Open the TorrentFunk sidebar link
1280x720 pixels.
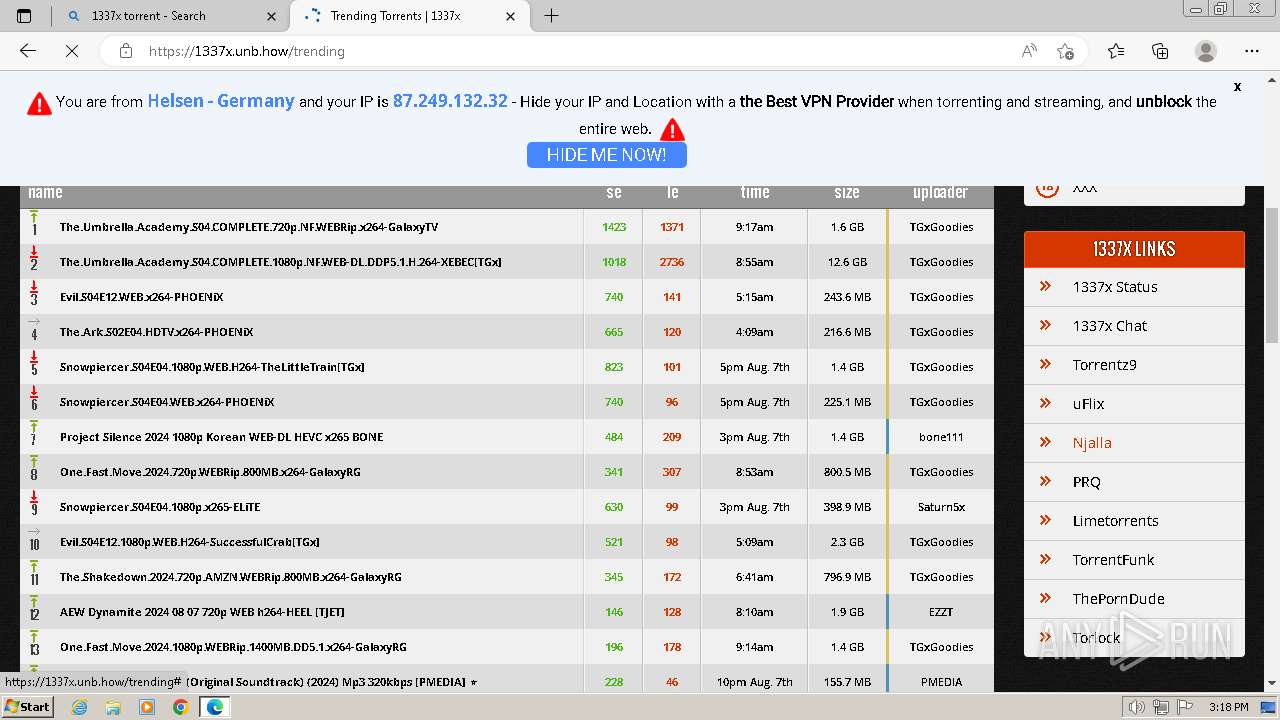point(1113,560)
